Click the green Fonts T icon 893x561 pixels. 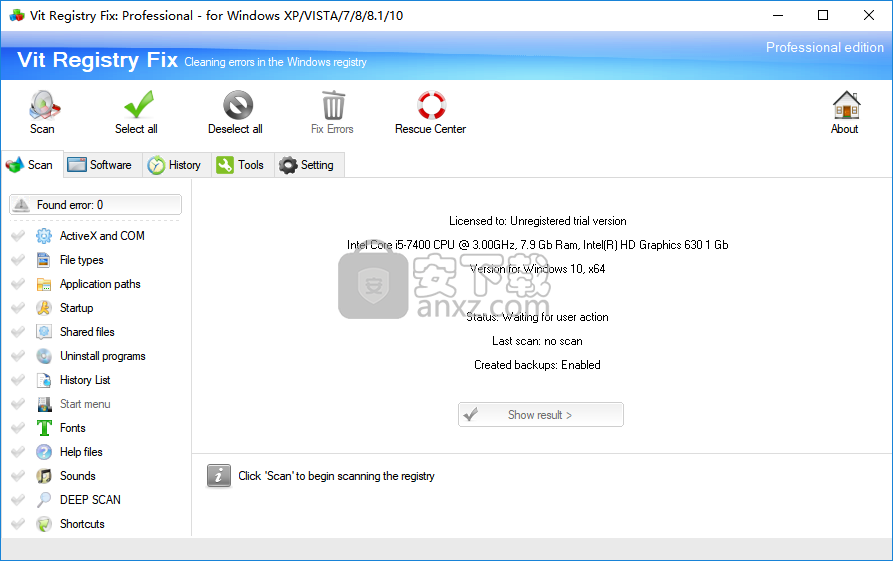point(44,428)
